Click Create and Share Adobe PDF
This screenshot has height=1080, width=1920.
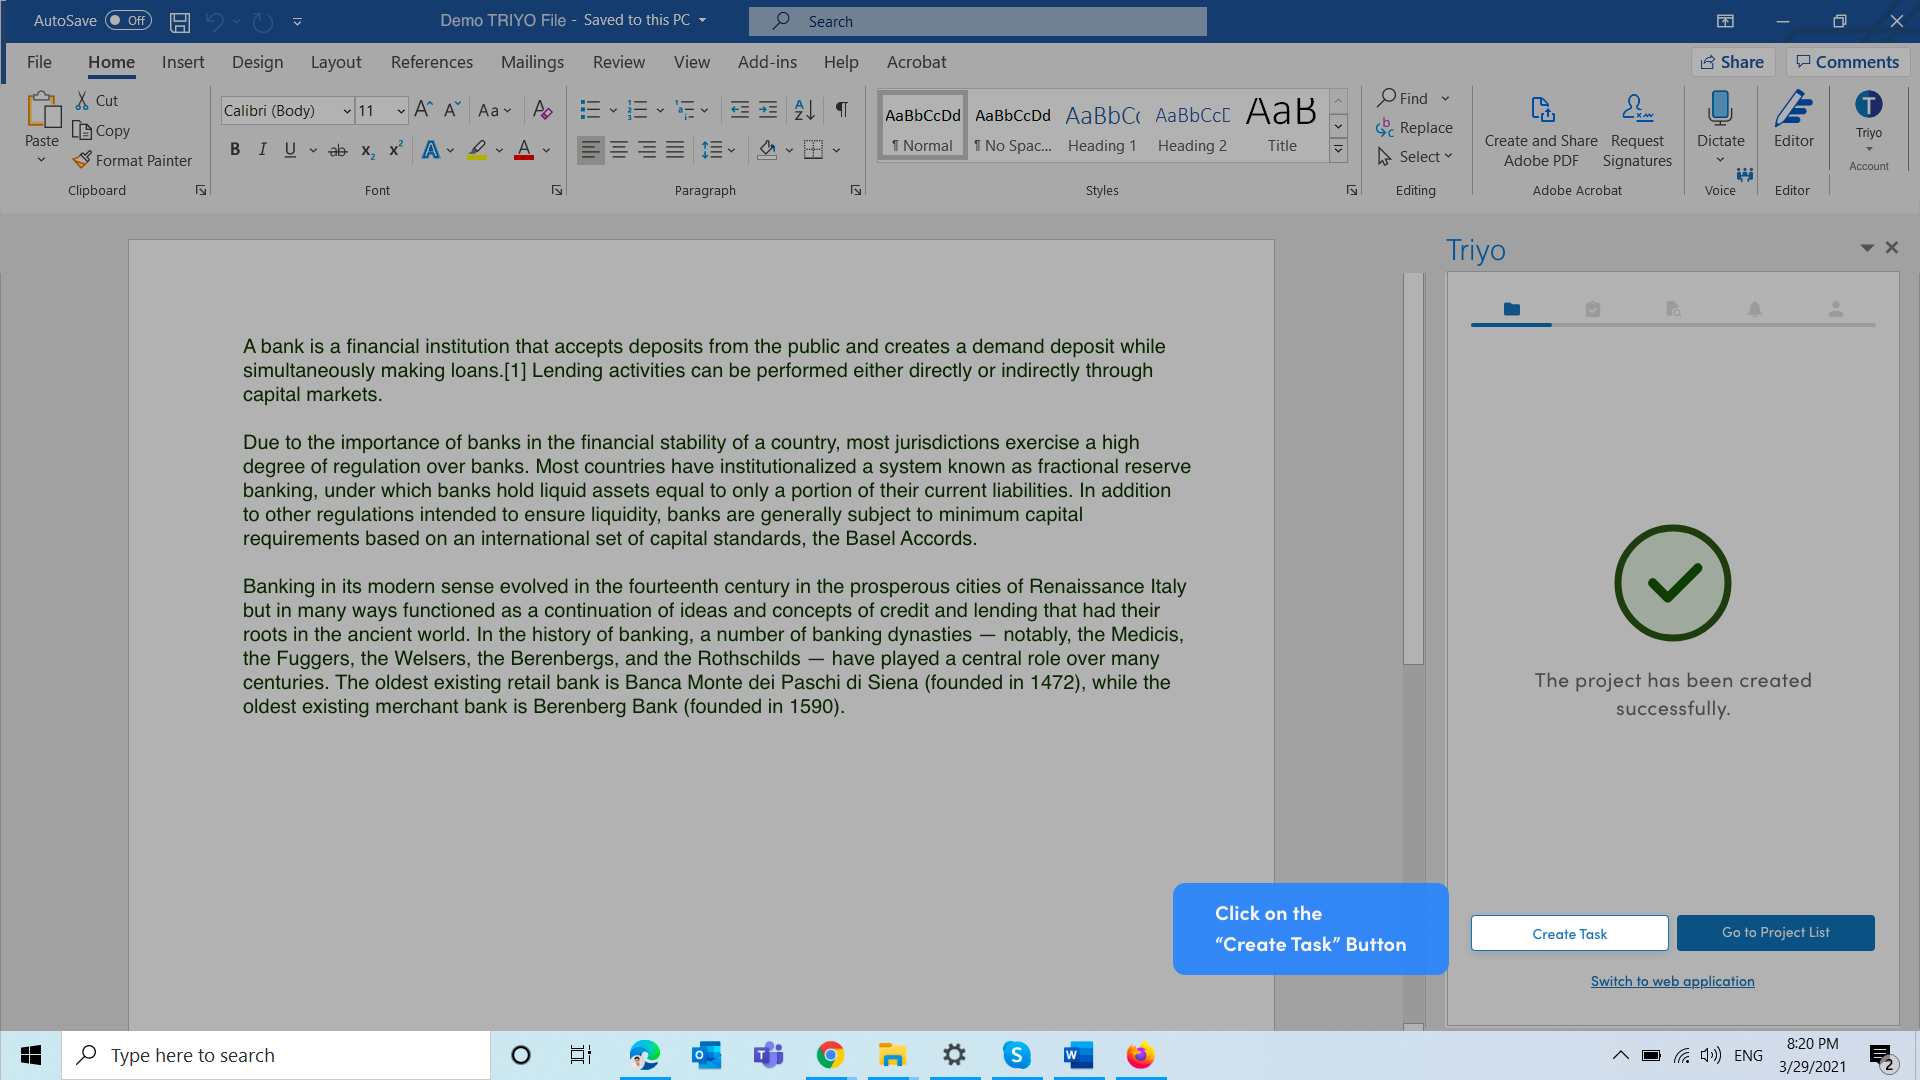tap(1541, 130)
